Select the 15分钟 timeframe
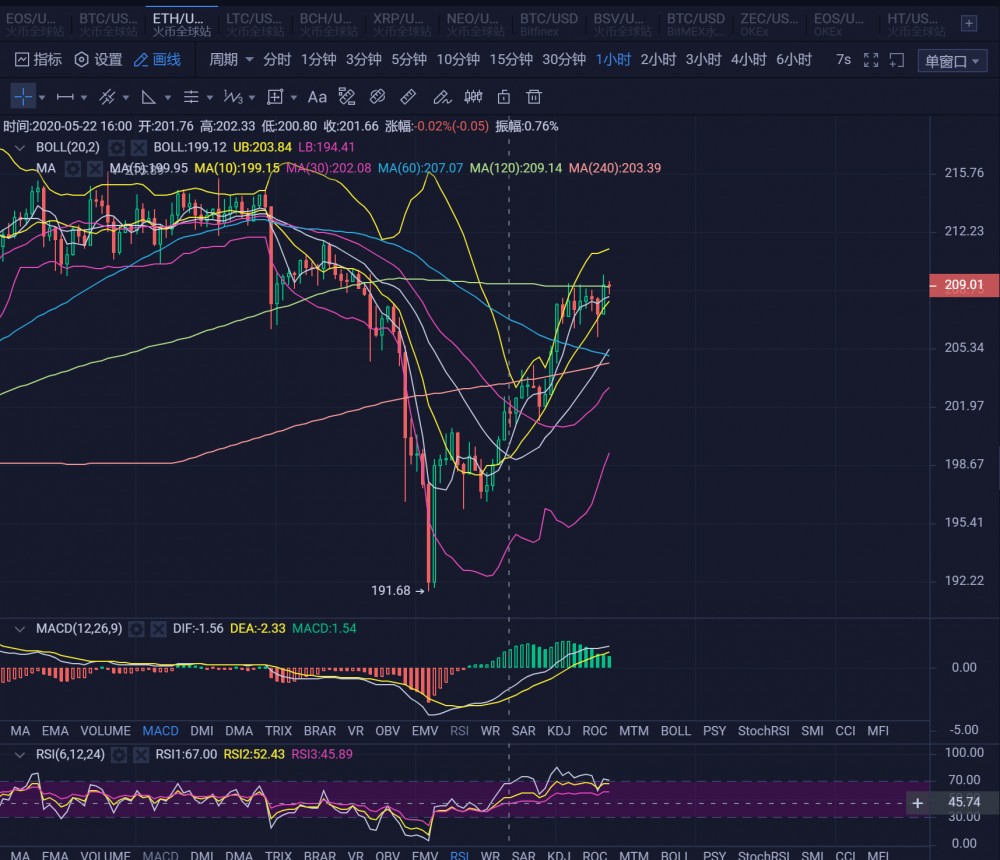This screenshot has height=860, width=1000. click(510, 60)
